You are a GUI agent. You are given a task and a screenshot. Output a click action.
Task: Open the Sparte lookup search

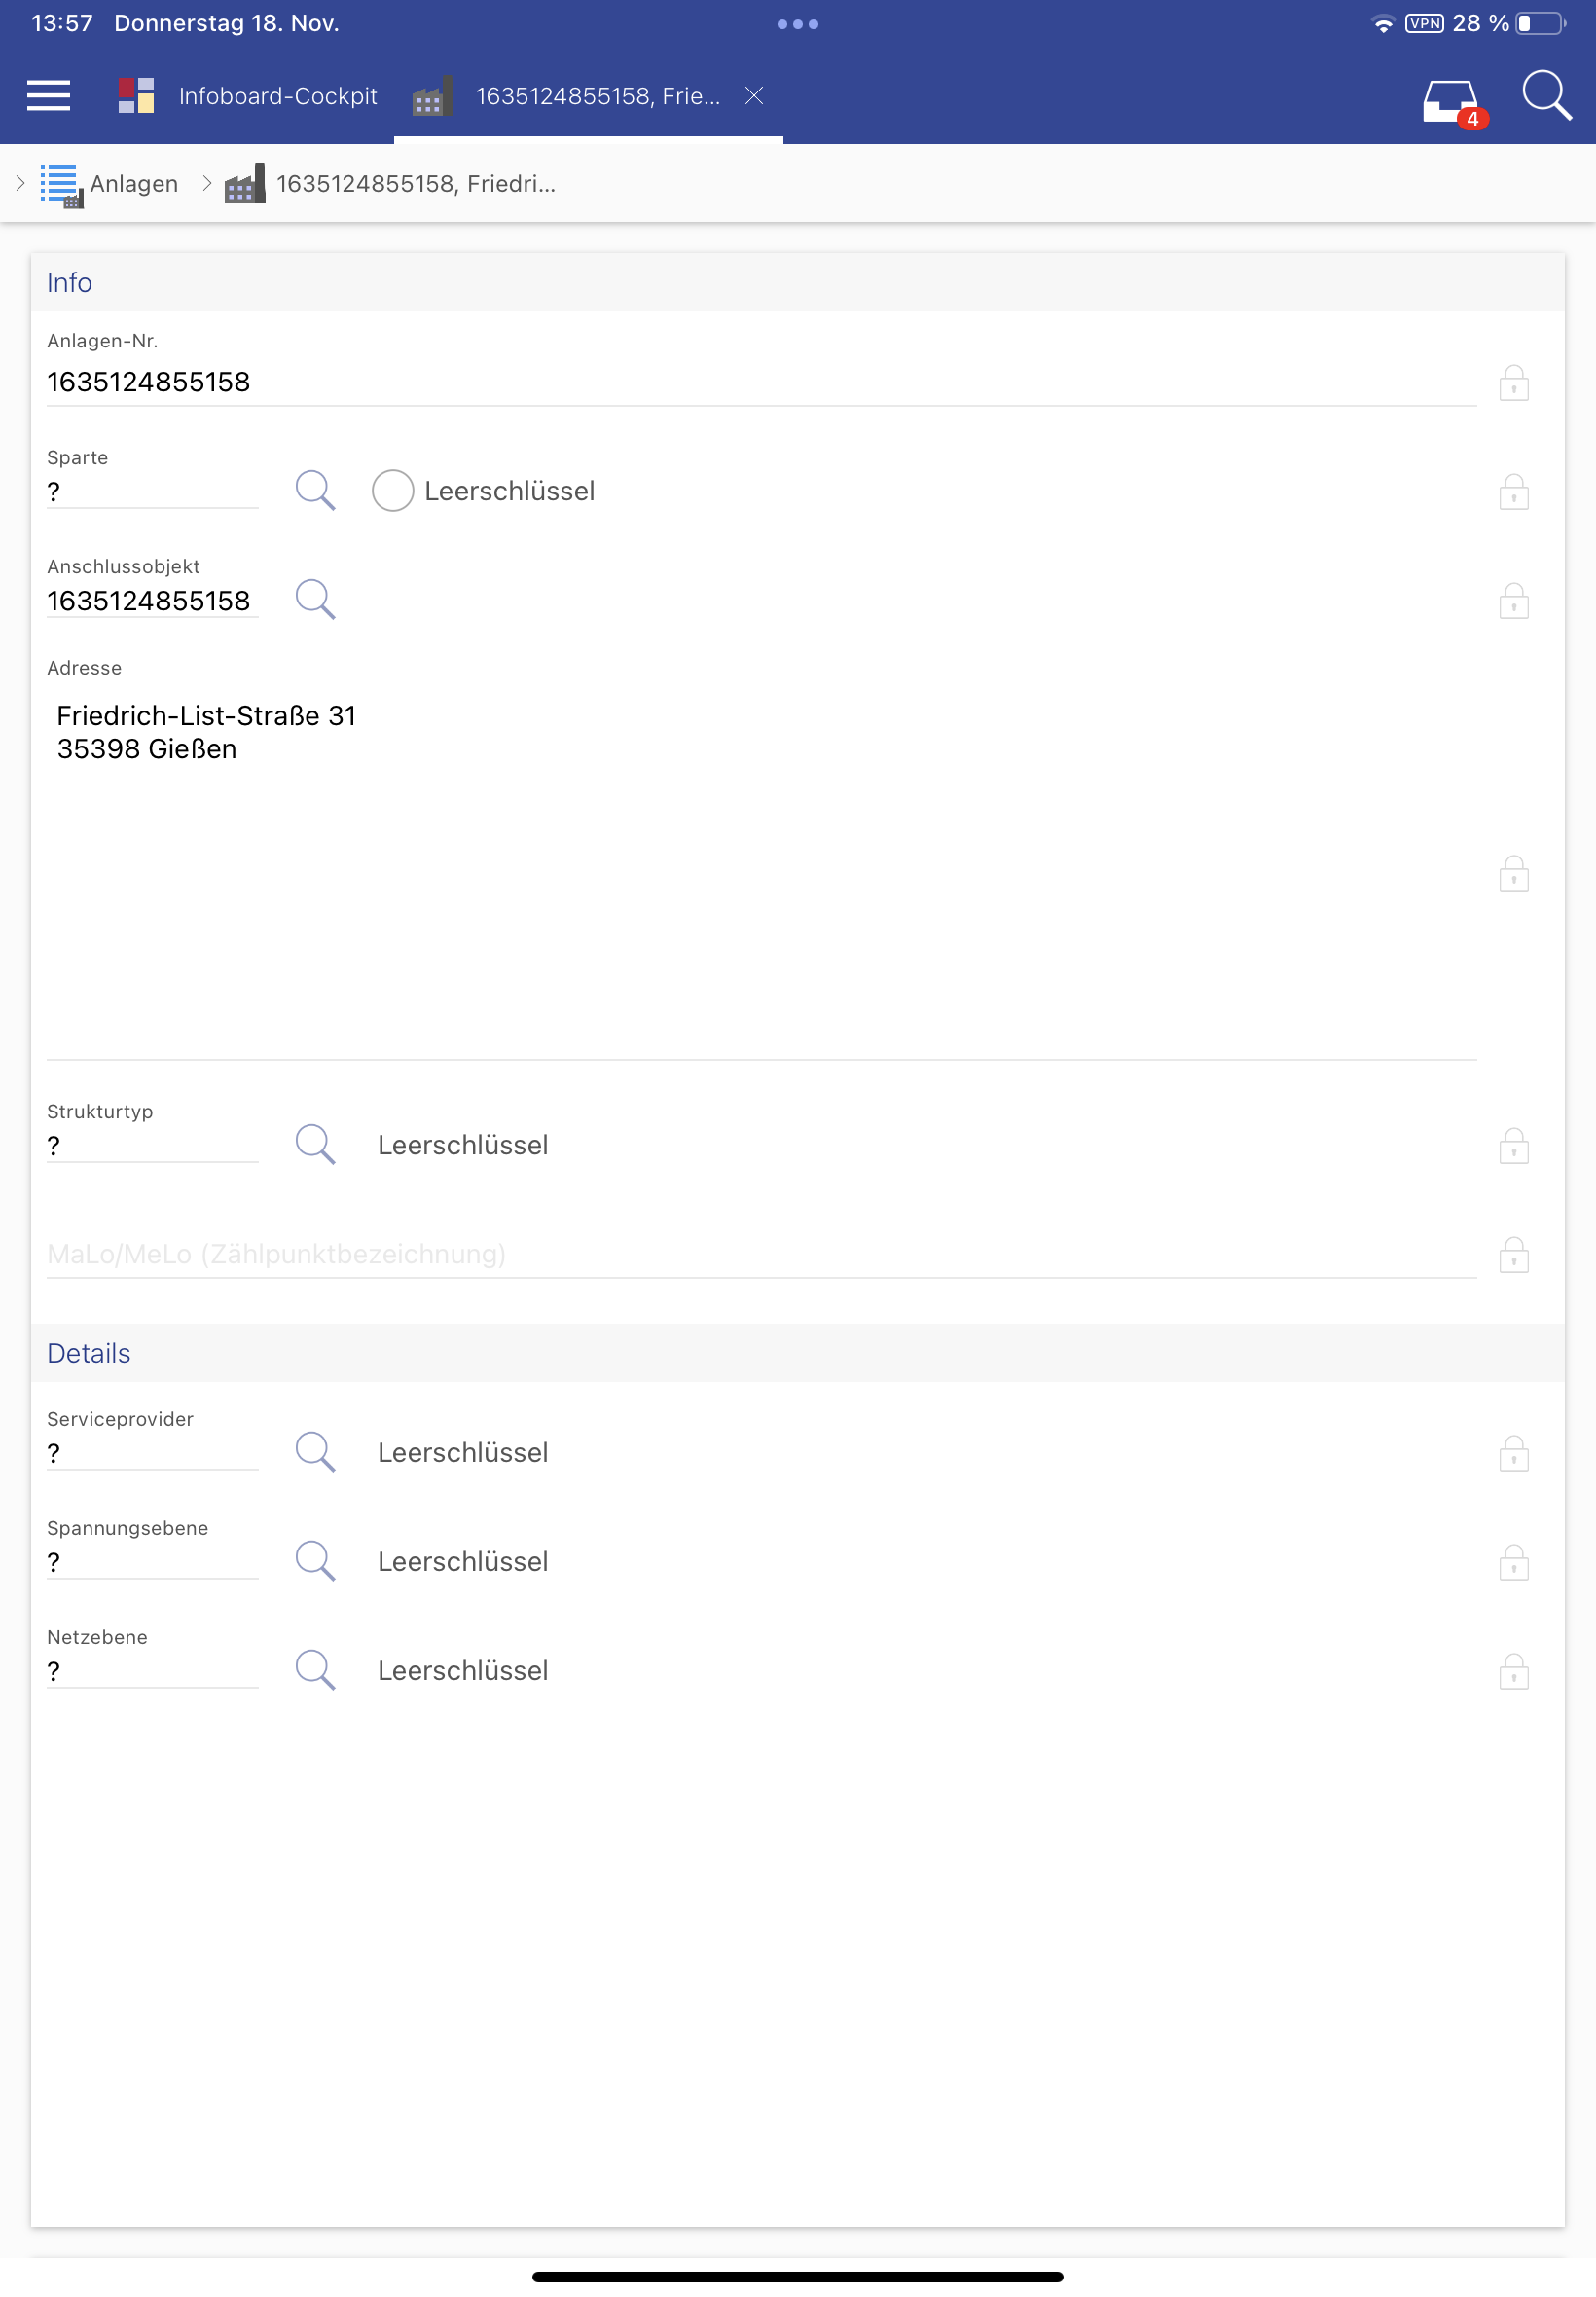click(x=315, y=491)
